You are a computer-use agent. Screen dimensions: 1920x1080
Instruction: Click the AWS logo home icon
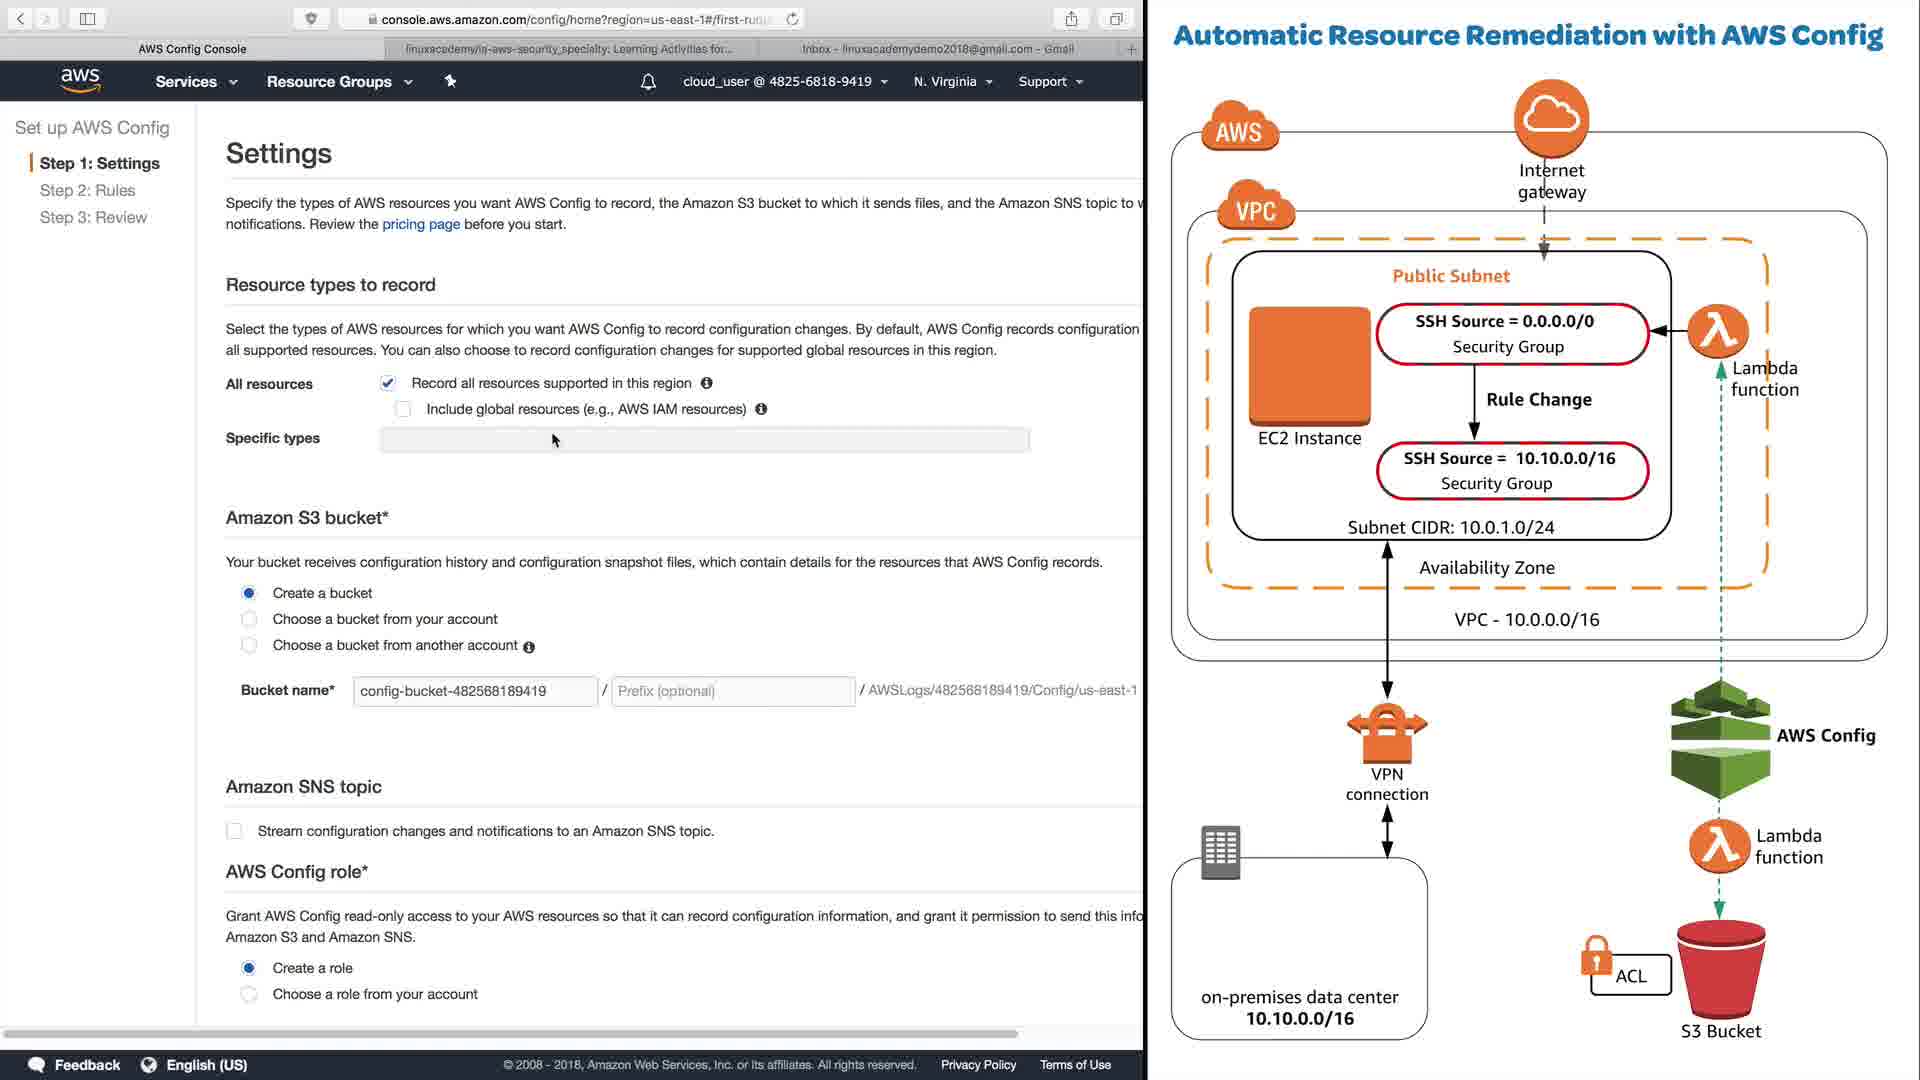coord(80,81)
